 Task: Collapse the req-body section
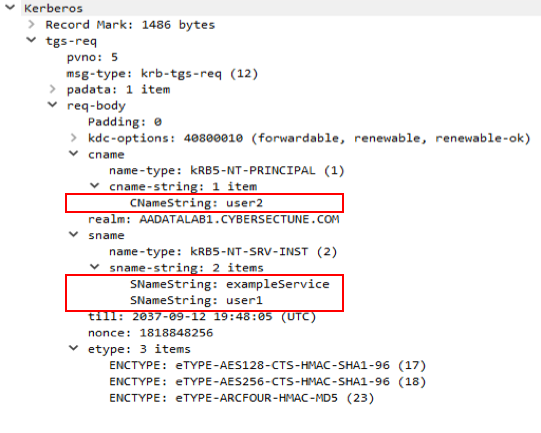52,104
